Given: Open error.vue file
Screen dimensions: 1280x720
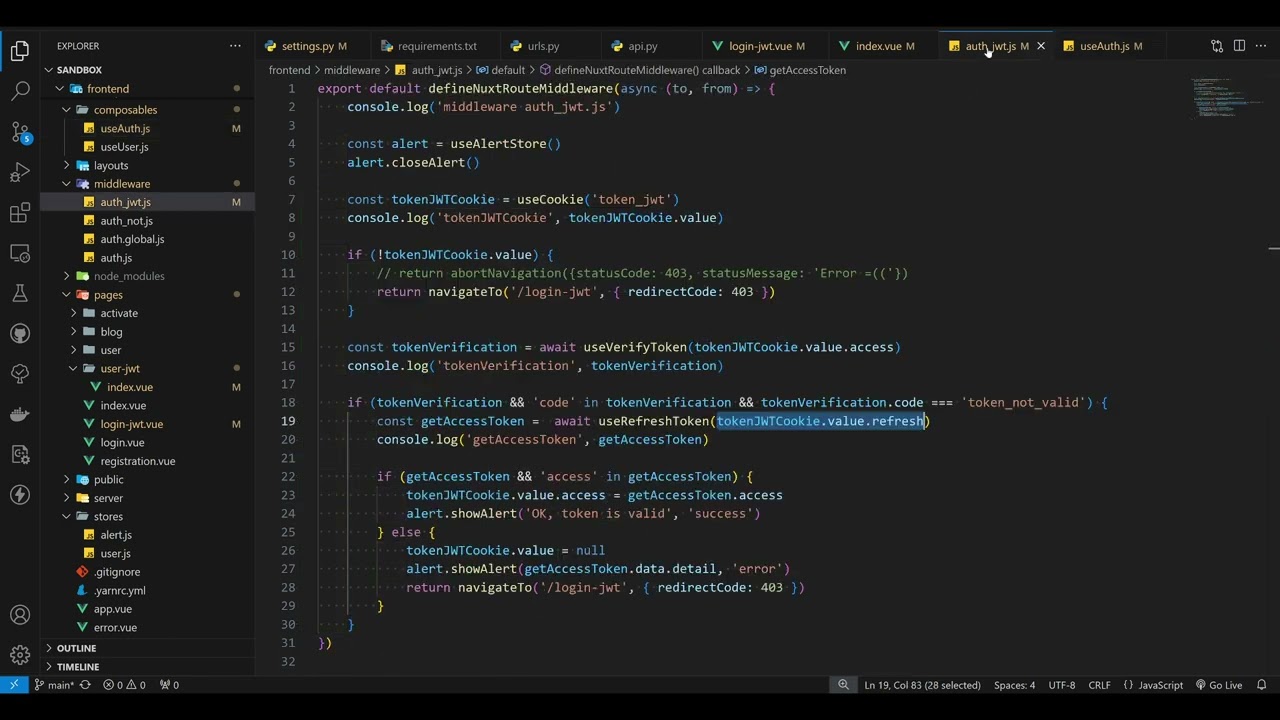Looking at the screenshot, I should pyautogui.click(x=115, y=628).
